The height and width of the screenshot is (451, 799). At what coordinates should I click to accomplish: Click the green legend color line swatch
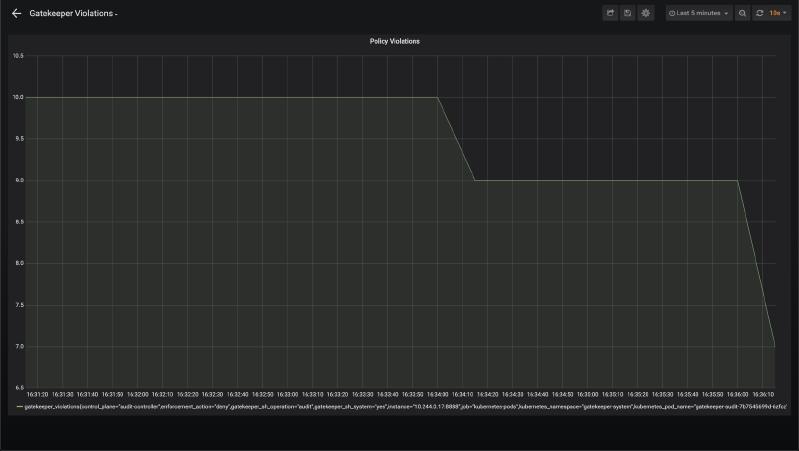[x=19, y=407]
